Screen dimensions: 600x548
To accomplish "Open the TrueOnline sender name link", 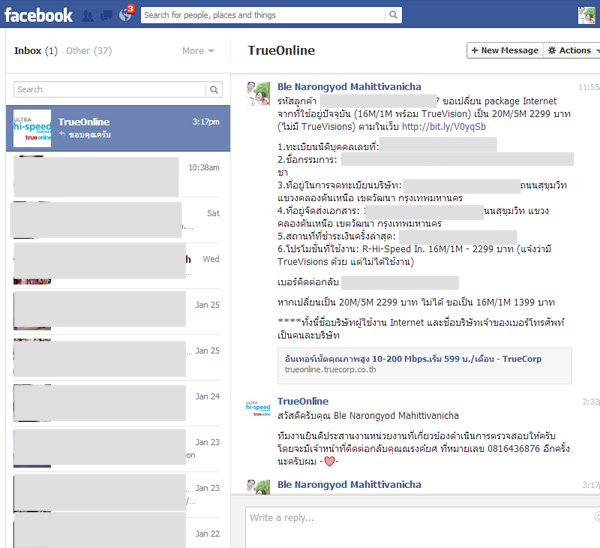I will [303, 401].
